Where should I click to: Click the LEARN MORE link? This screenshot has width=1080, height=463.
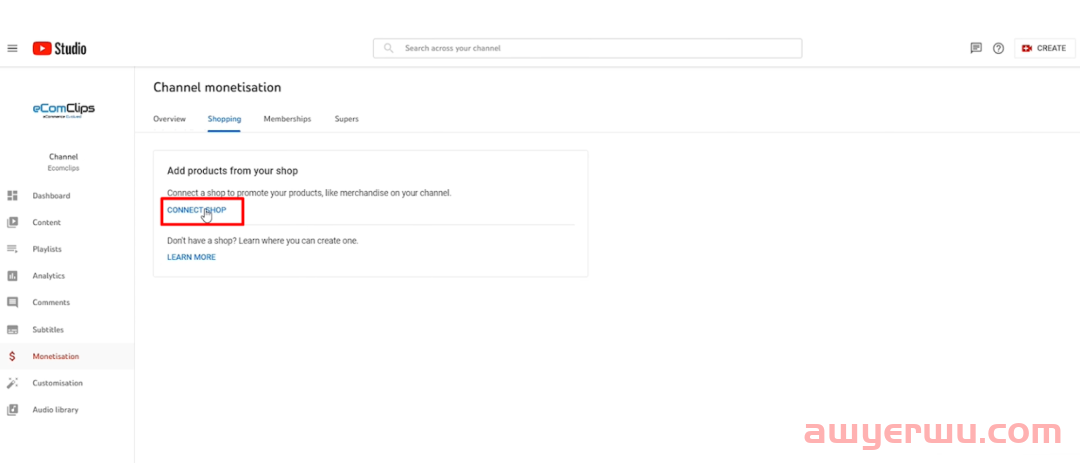point(191,257)
